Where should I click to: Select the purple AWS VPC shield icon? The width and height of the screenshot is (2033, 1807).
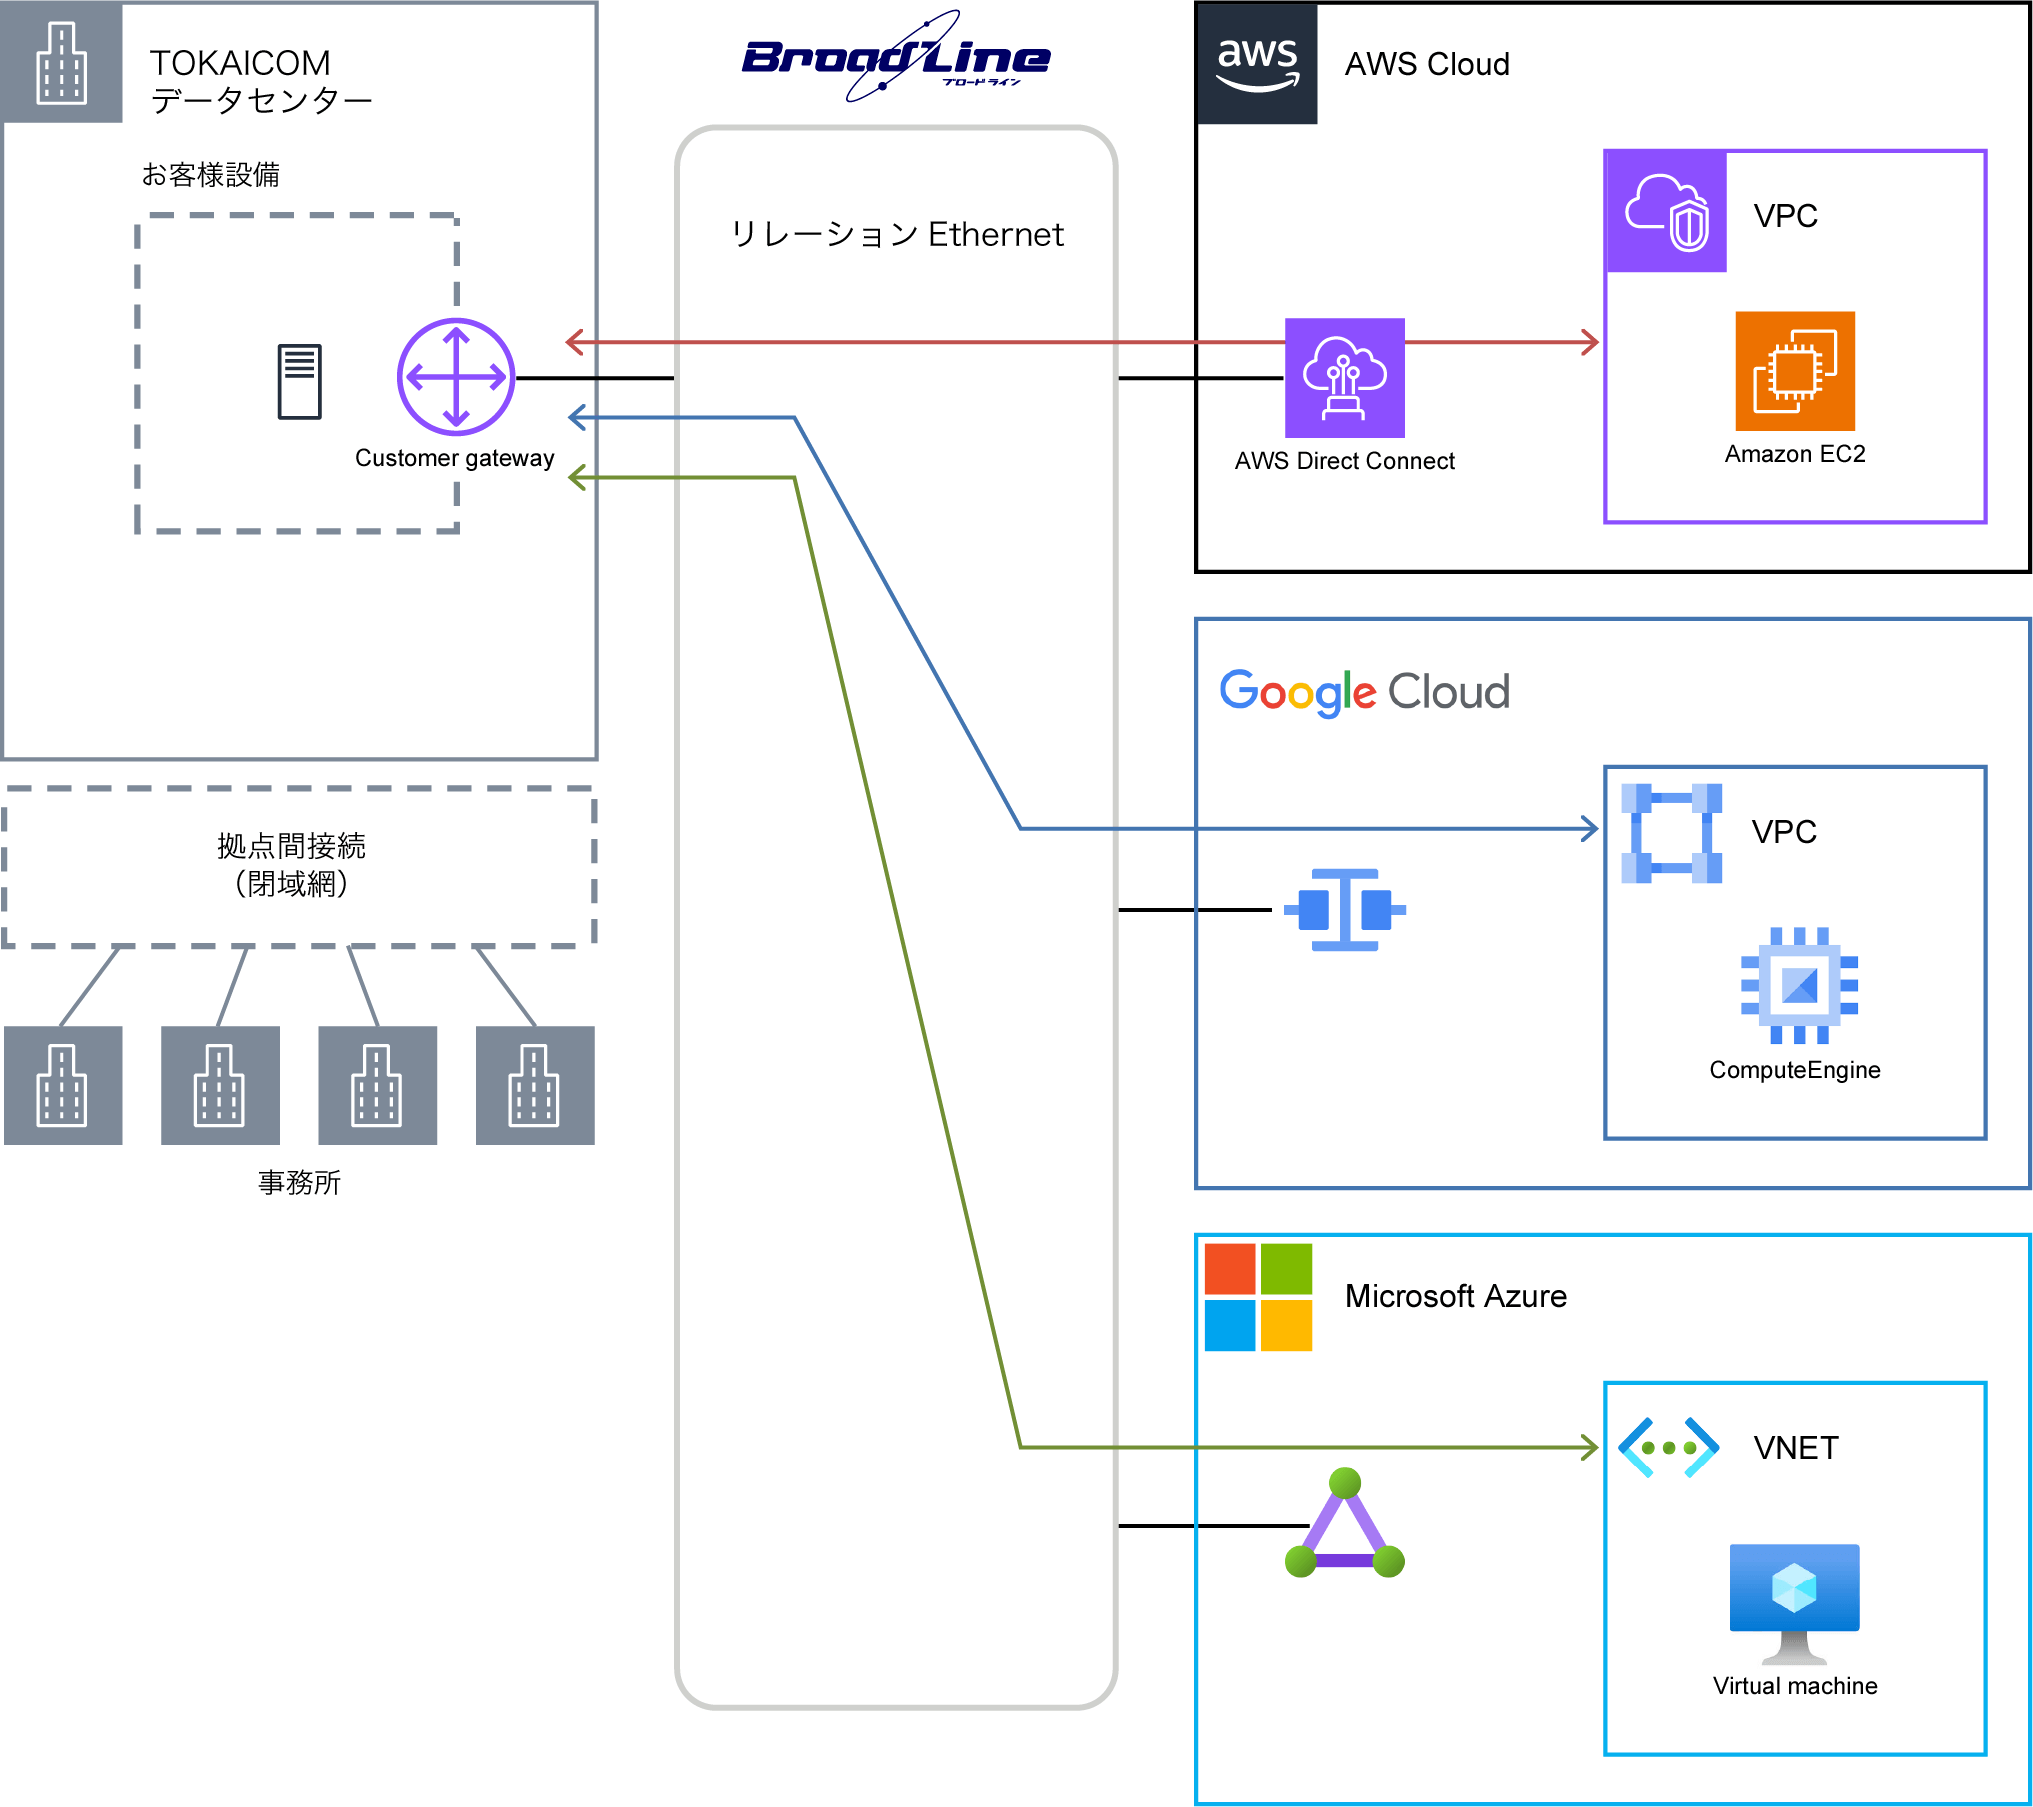(1665, 211)
